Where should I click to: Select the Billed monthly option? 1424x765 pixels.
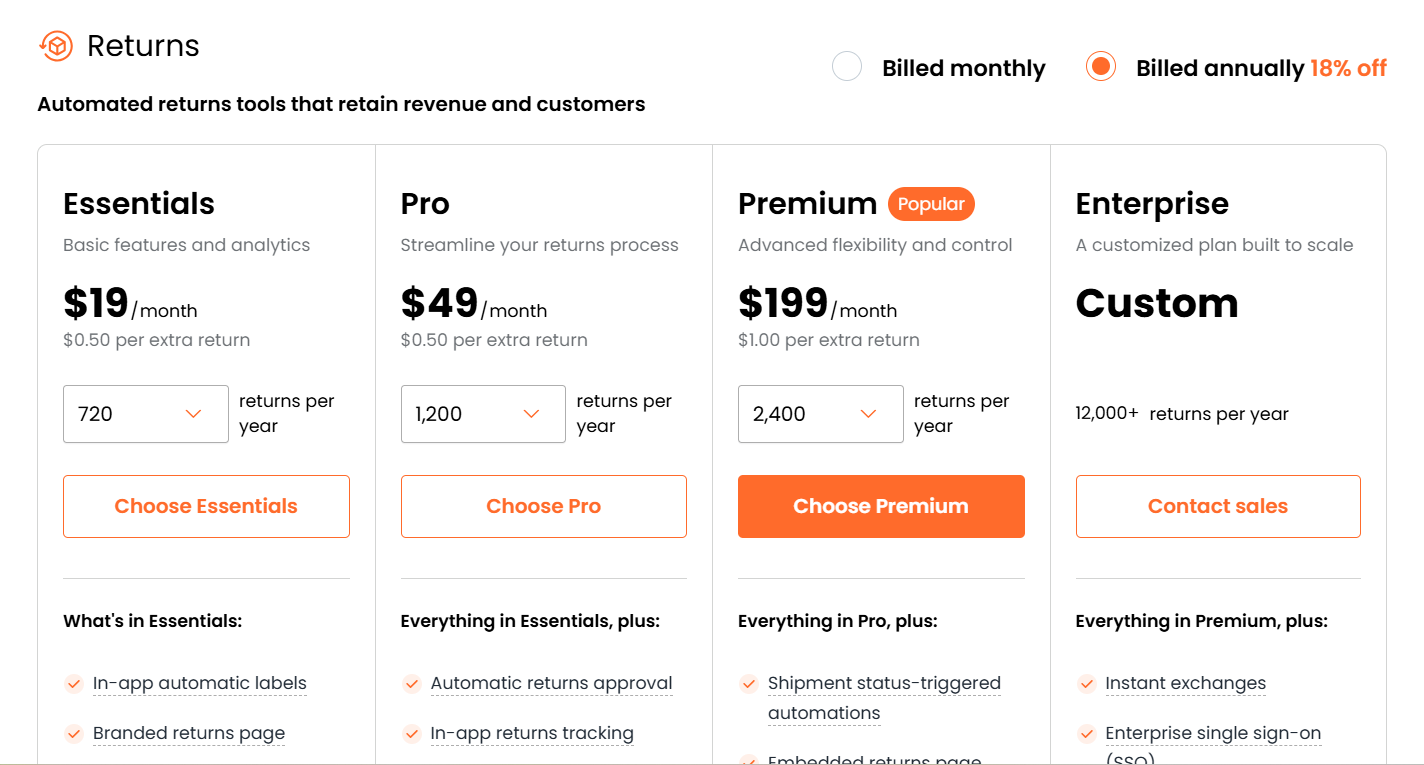[846, 66]
